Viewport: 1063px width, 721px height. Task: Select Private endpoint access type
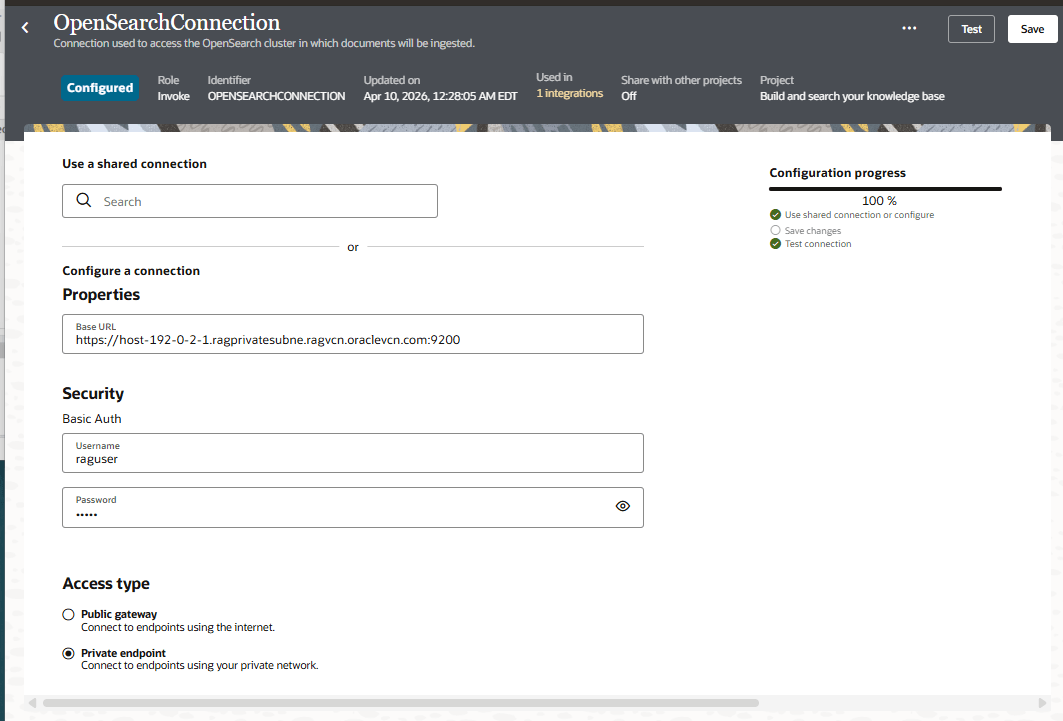click(x=68, y=653)
